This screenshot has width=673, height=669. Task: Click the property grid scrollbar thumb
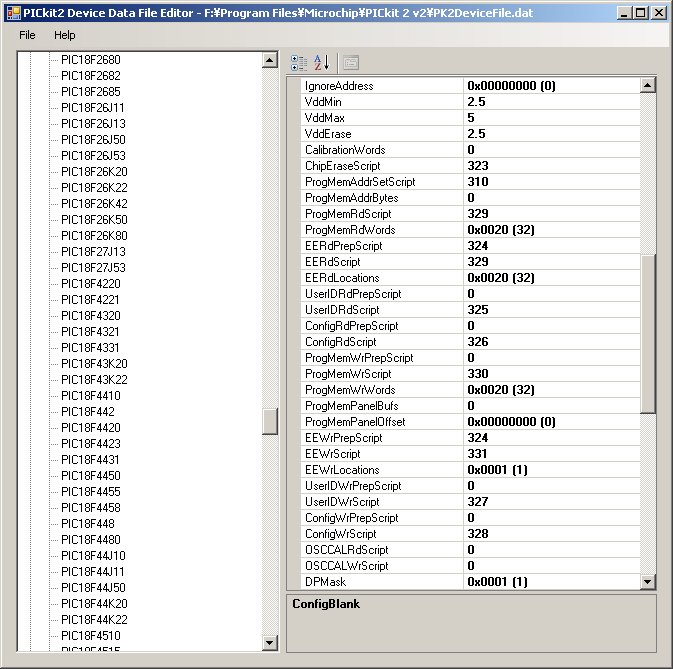648,333
